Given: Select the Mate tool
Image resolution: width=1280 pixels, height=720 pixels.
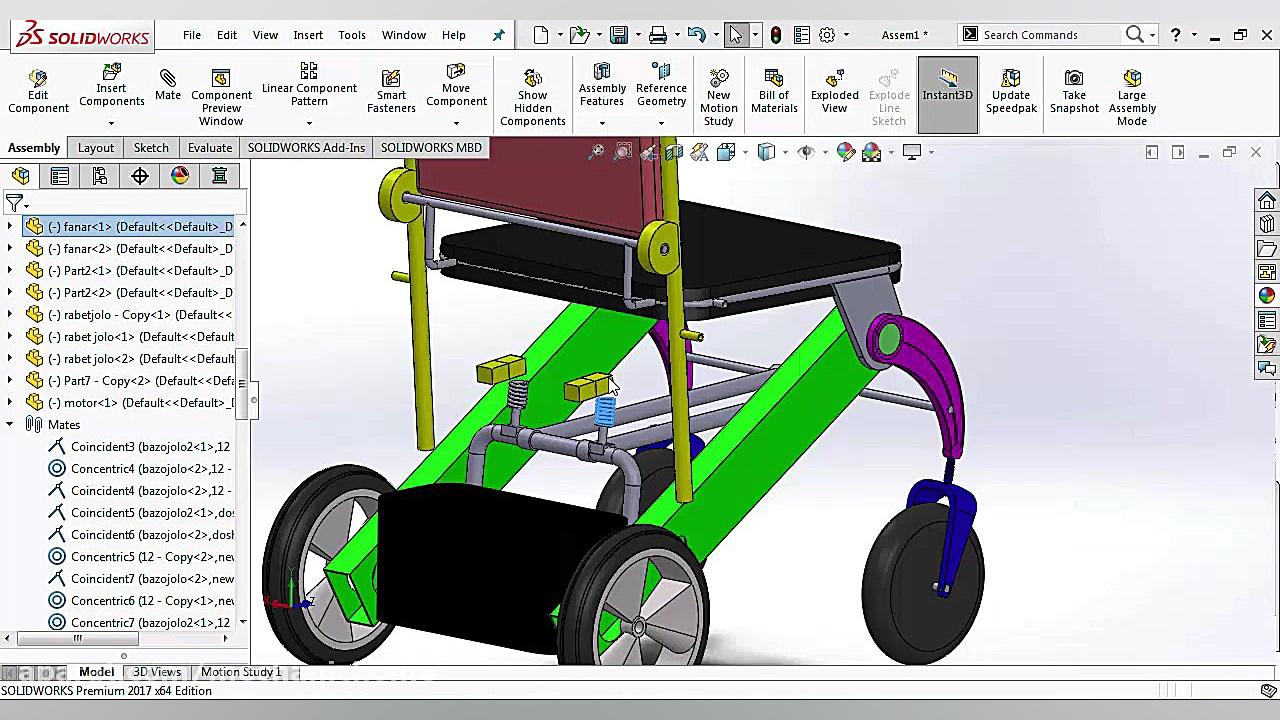Looking at the screenshot, I should tap(168, 85).
